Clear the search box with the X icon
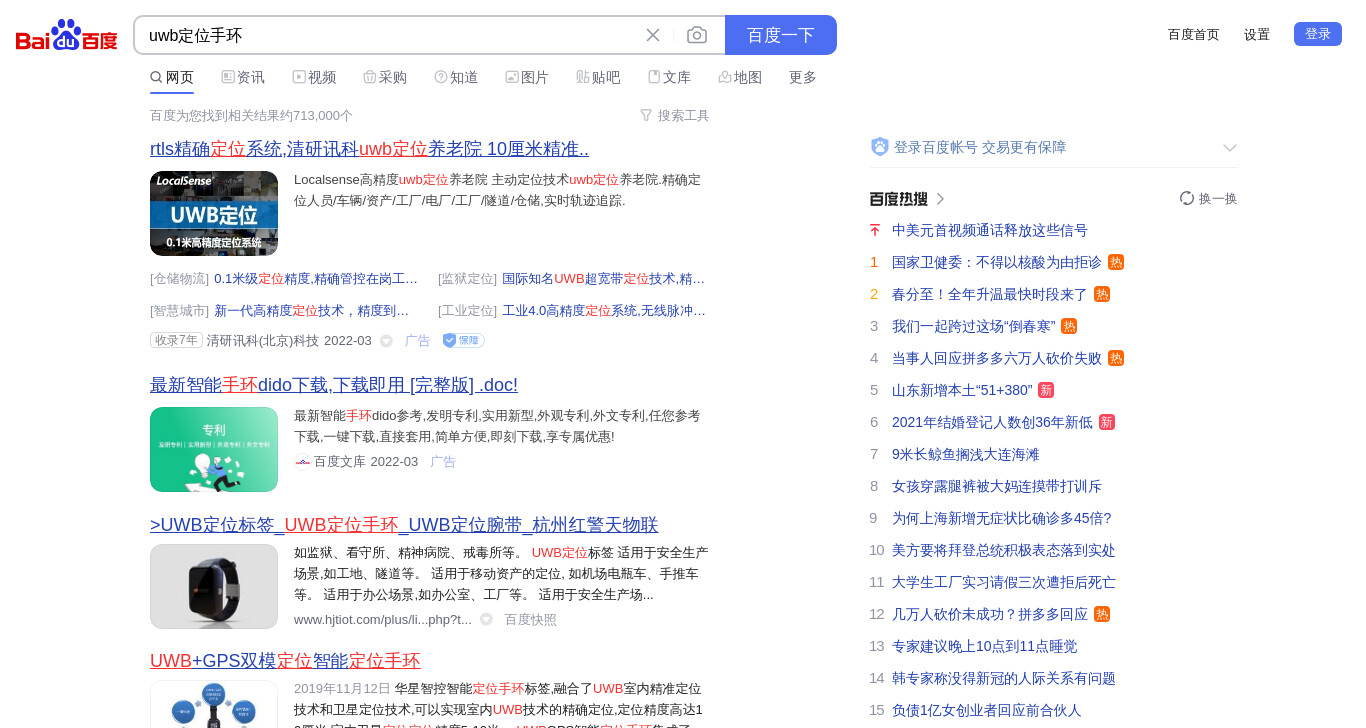The width and height of the screenshot is (1366, 728). tap(653, 35)
